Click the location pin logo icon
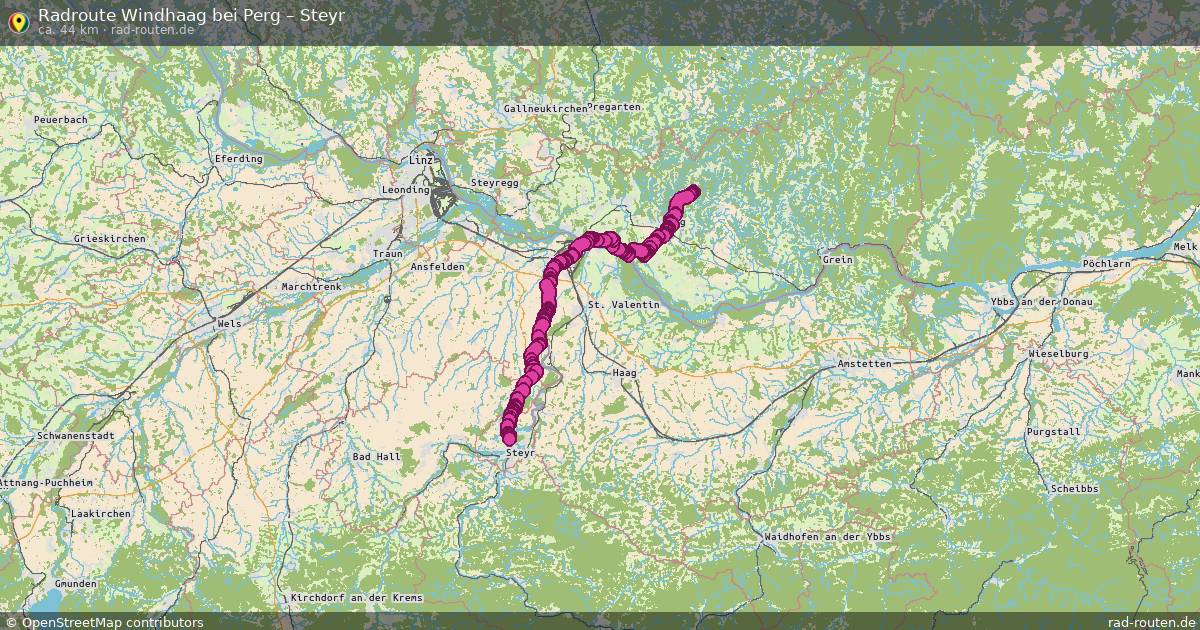This screenshot has width=1200, height=630. pyautogui.click(x=18, y=20)
